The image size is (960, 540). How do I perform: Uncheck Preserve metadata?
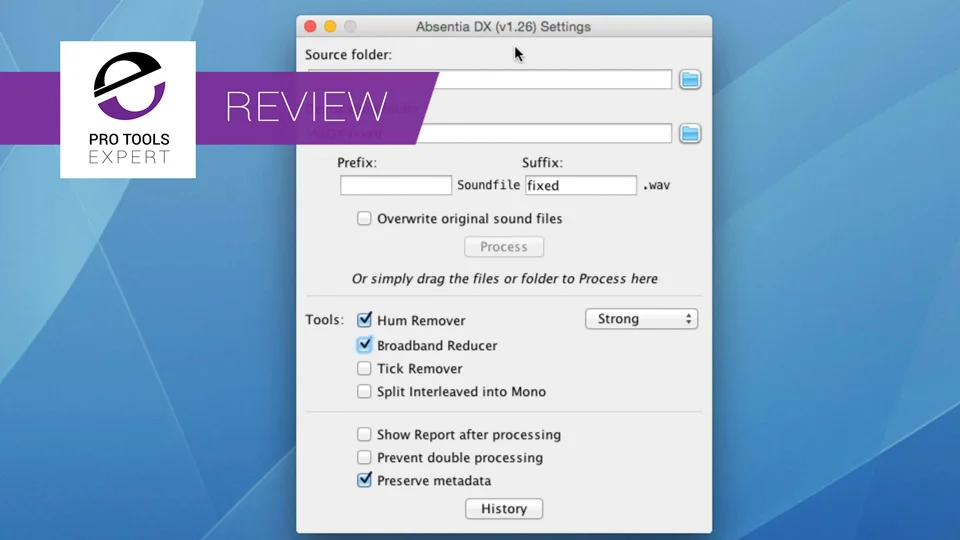[364, 480]
